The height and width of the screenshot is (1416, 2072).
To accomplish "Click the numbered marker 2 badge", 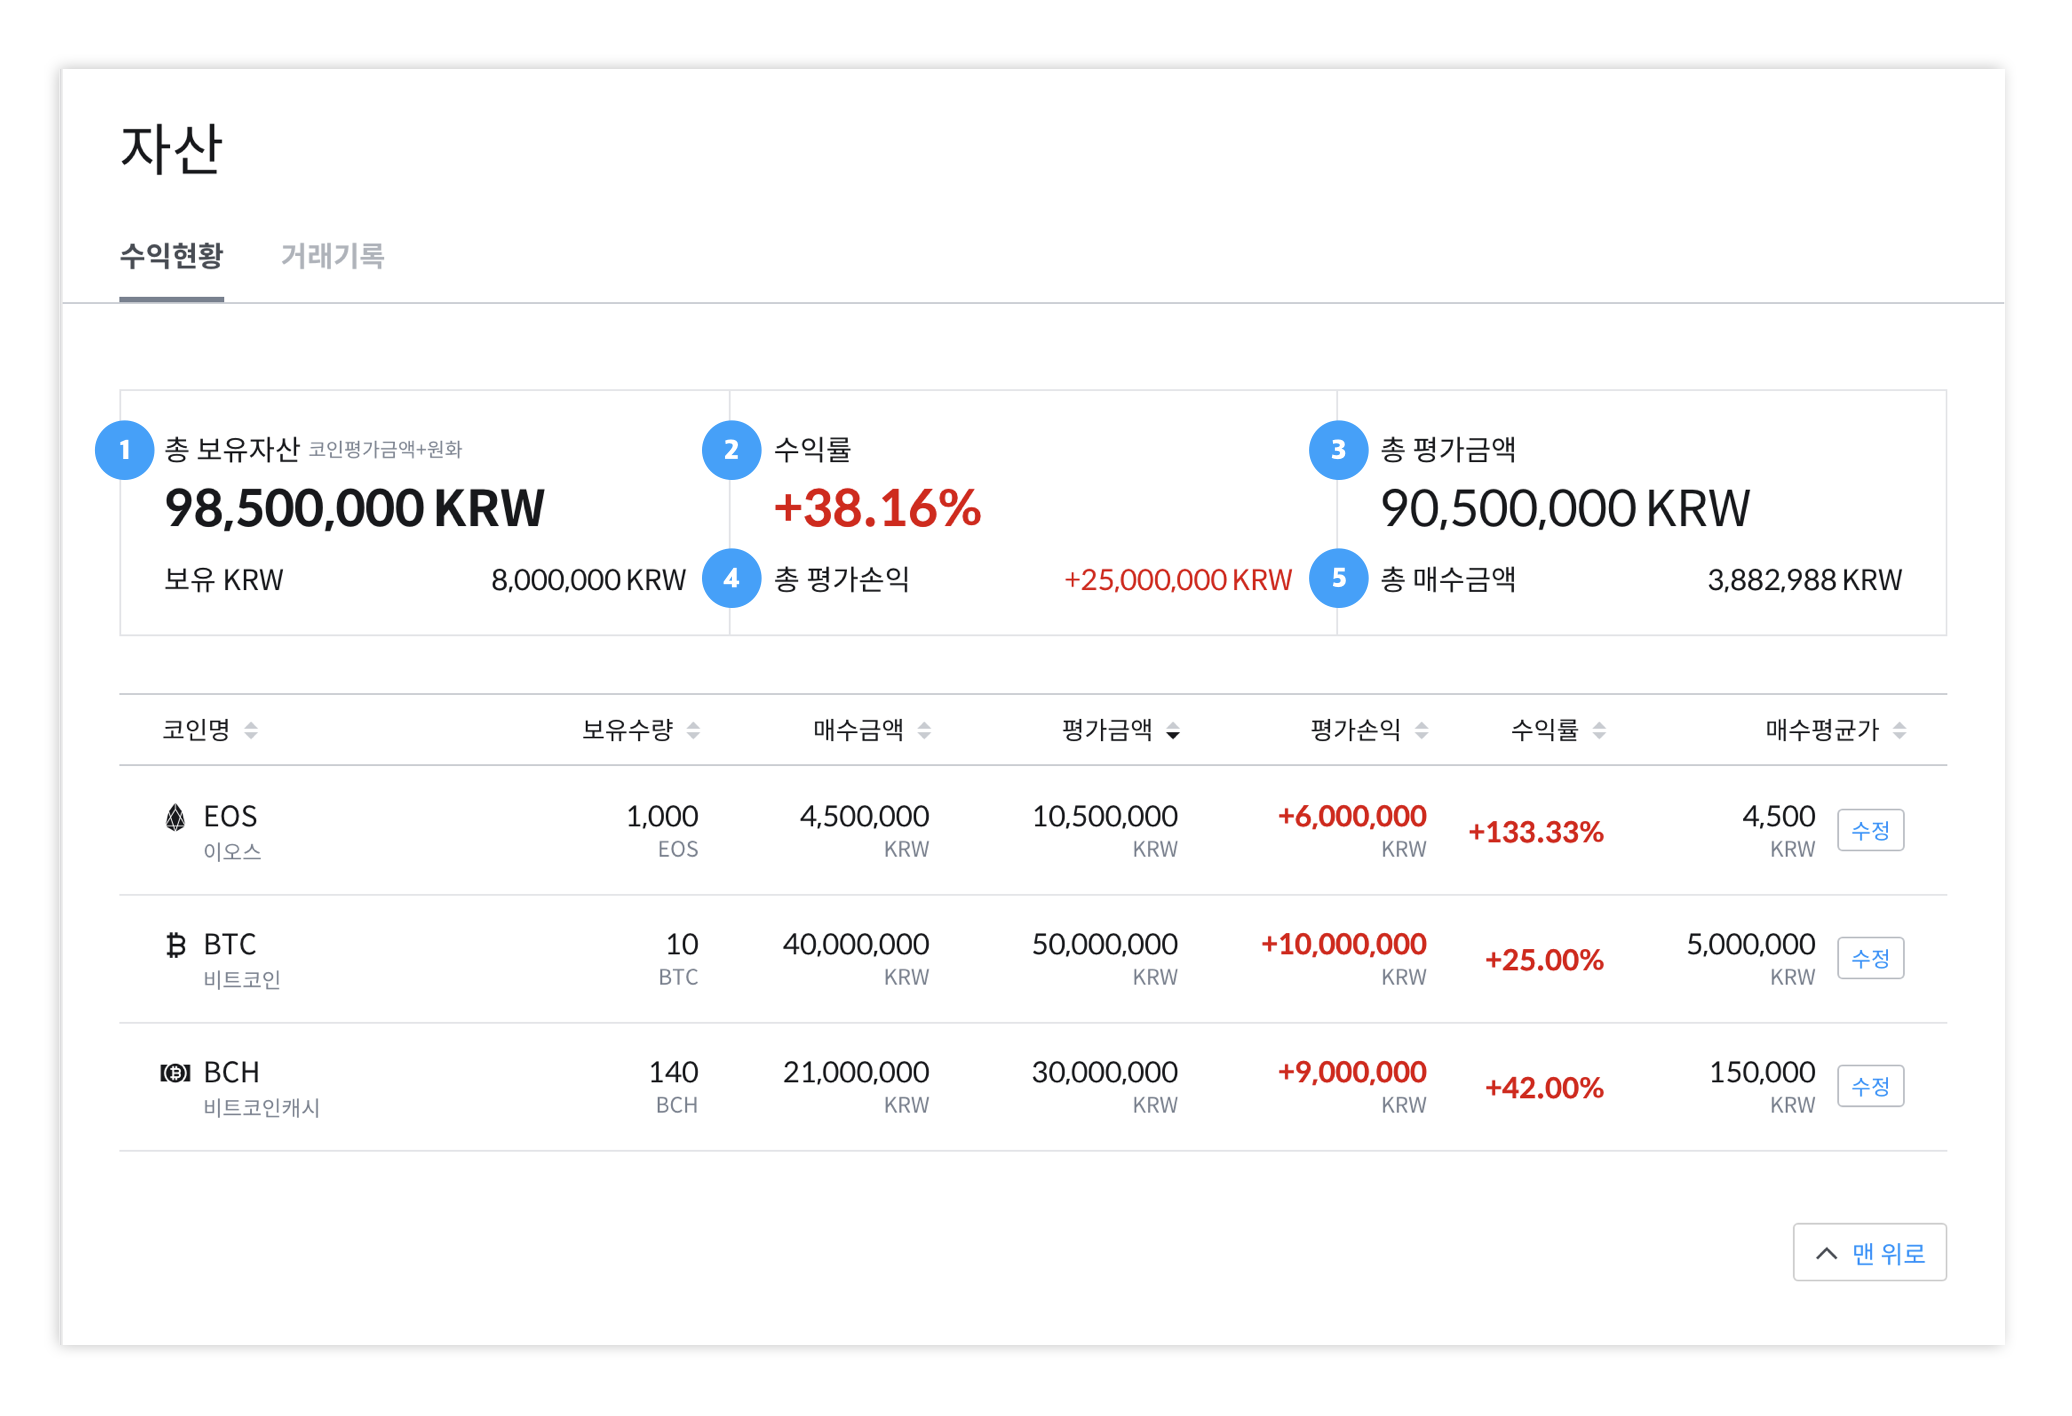I will [731, 450].
